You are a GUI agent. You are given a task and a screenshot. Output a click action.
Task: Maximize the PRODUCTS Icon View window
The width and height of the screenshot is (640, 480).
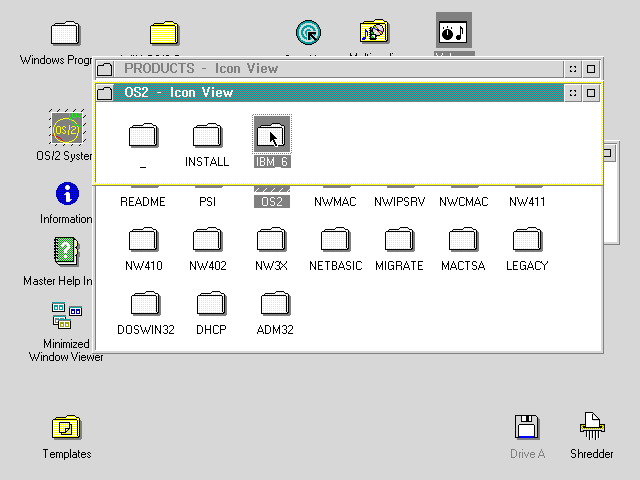pyautogui.click(x=591, y=69)
